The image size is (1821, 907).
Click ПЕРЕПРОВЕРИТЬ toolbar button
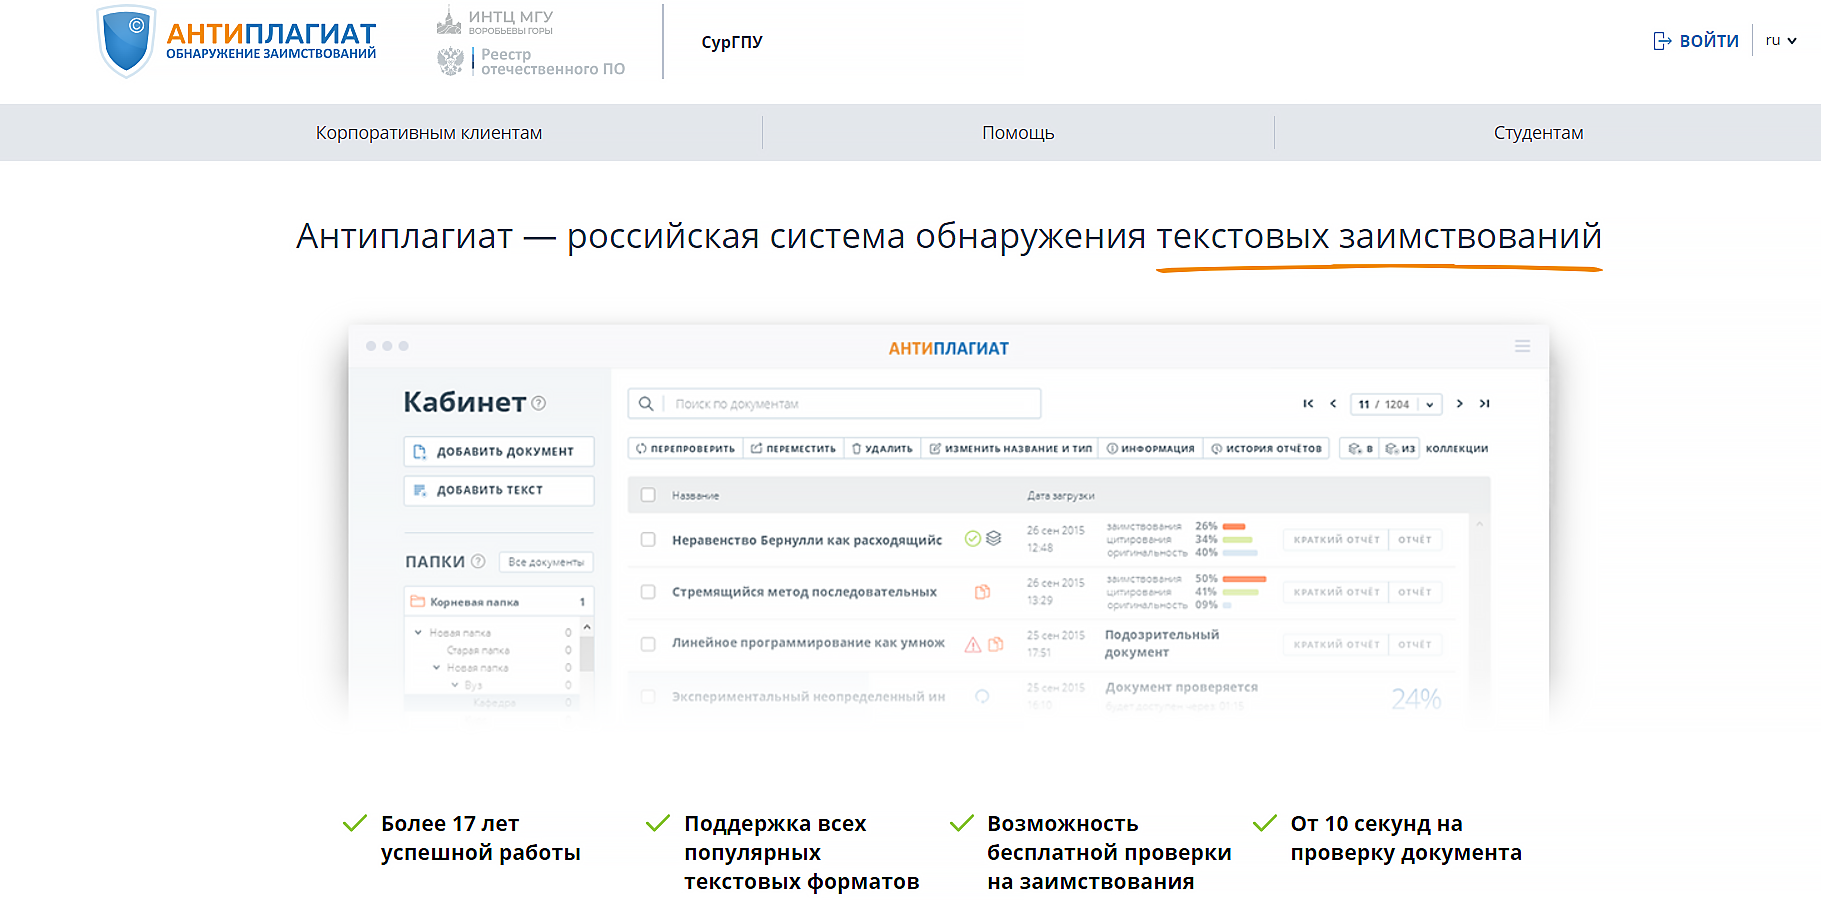click(685, 449)
